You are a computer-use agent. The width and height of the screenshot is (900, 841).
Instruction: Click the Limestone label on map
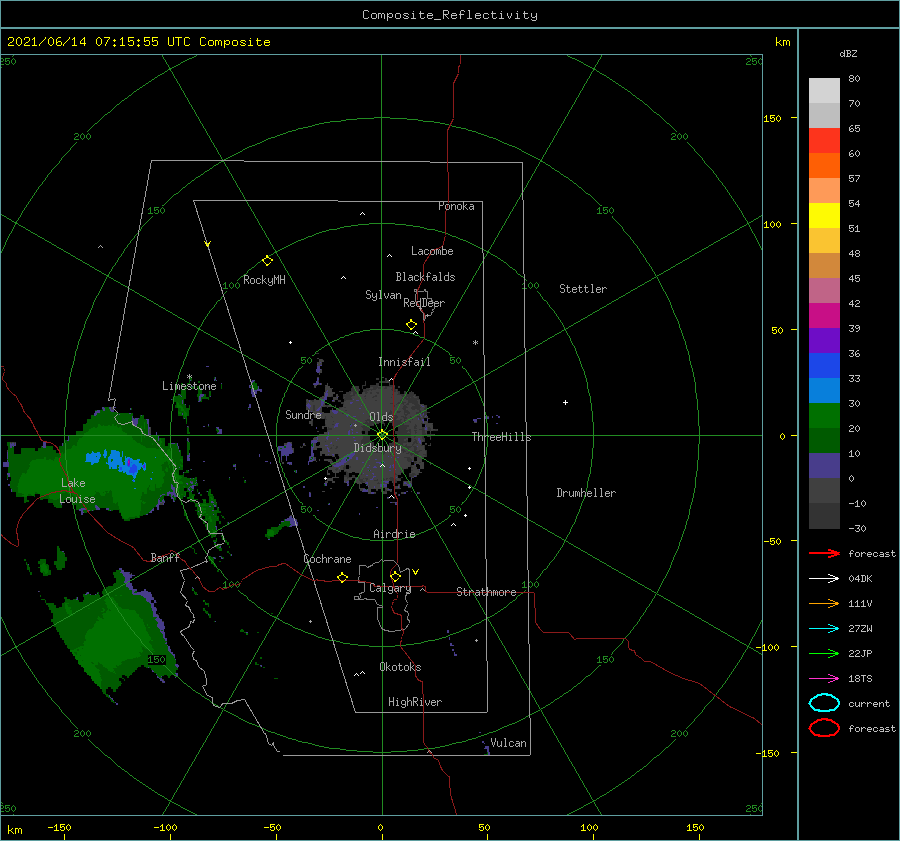pos(189,386)
